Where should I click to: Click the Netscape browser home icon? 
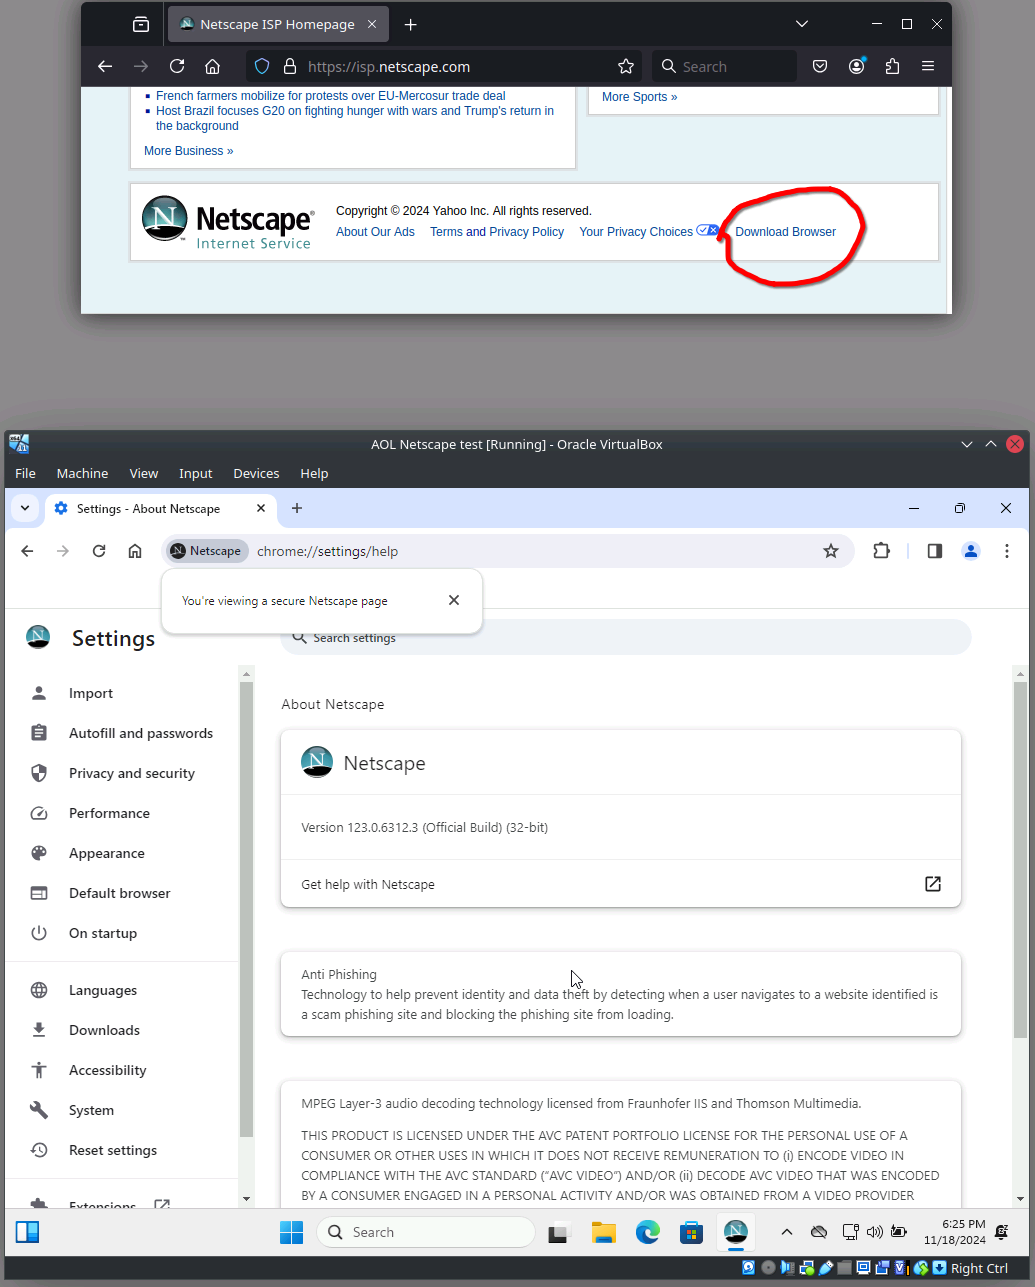(135, 551)
